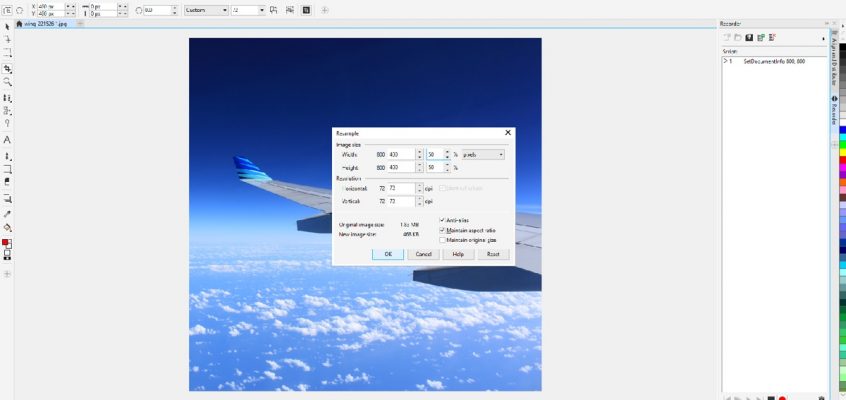
Task: Select the Eyedropper tool
Action: point(8,214)
